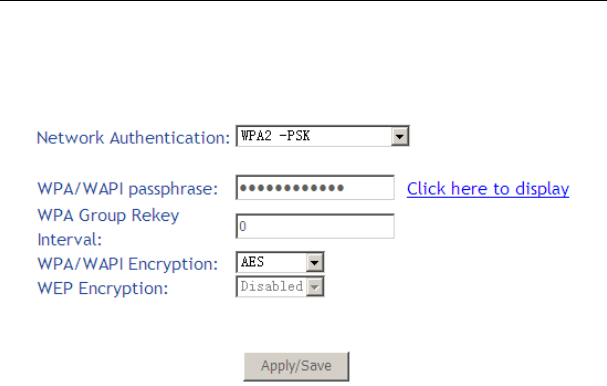Select the WPA2 -PSK value text
Viewport: 607px width, 386px height.
[x=275, y=136]
